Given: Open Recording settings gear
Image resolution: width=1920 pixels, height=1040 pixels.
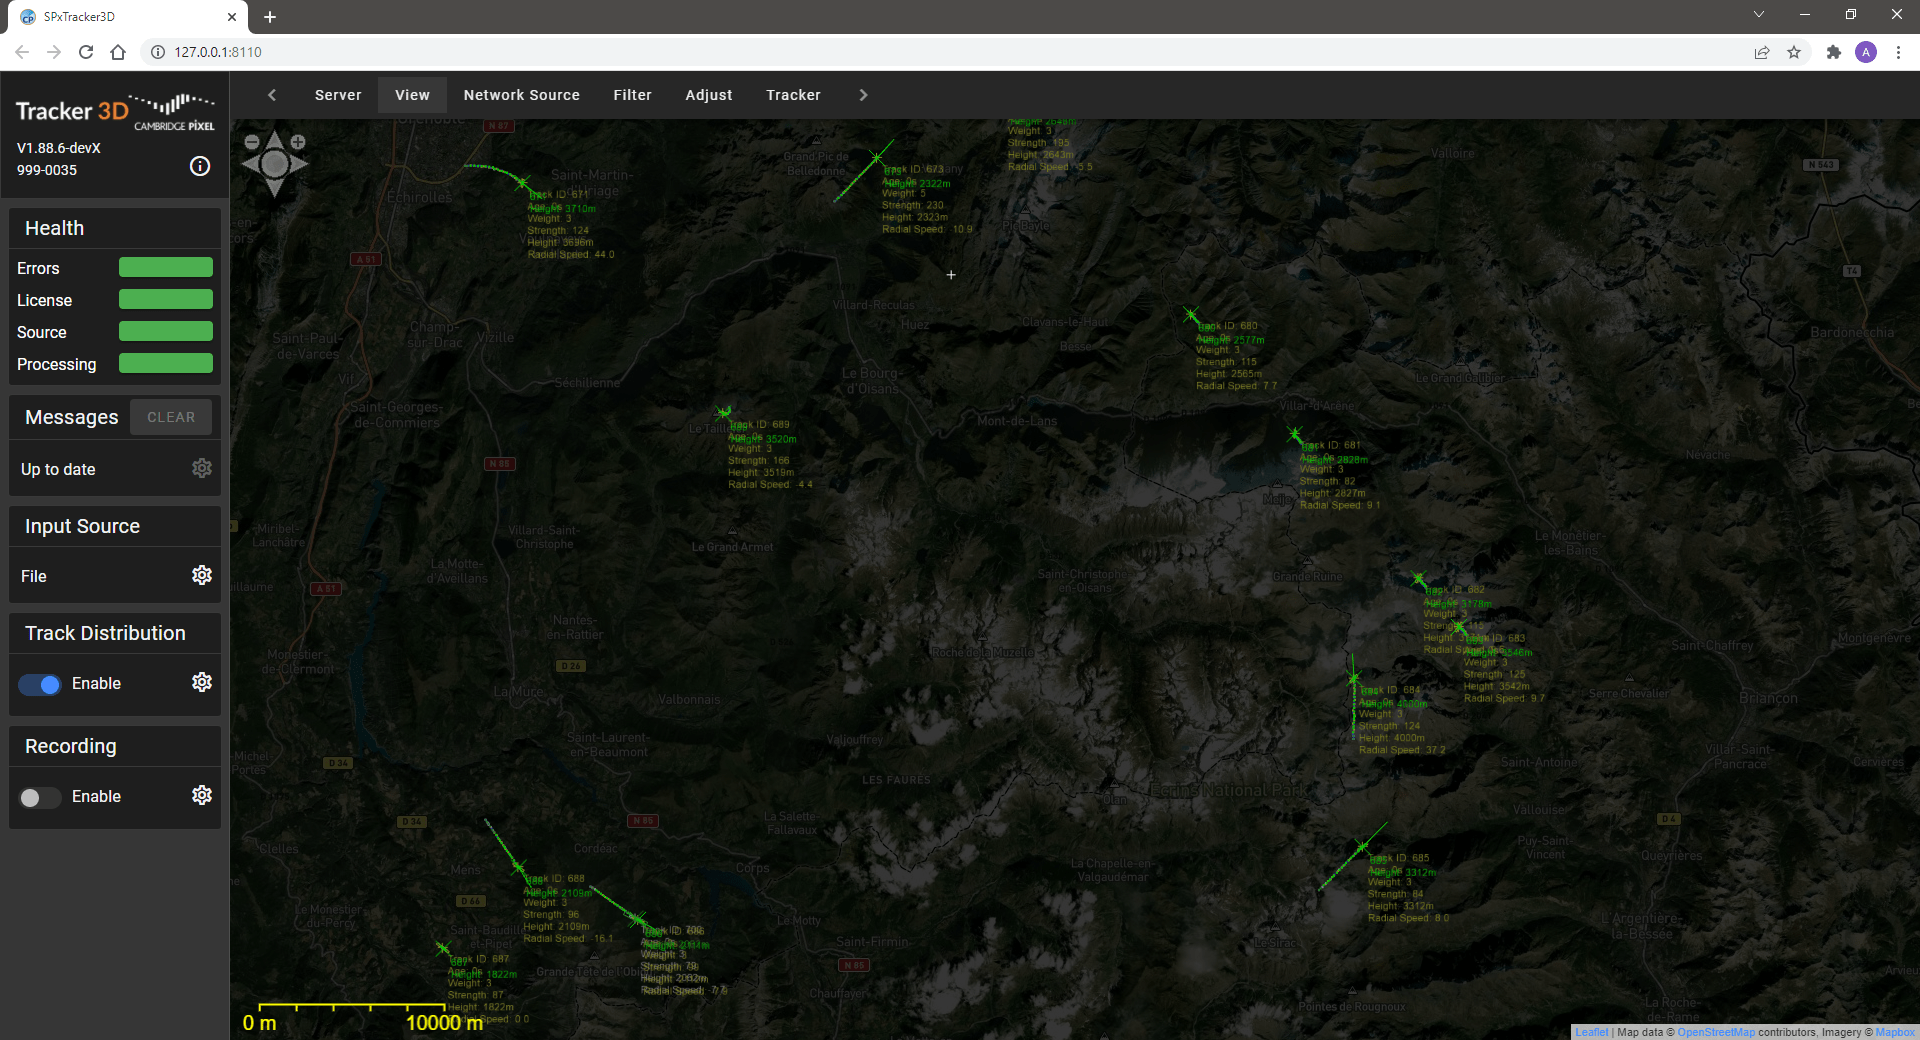Looking at the screenshot, I should tap(202, 795).
